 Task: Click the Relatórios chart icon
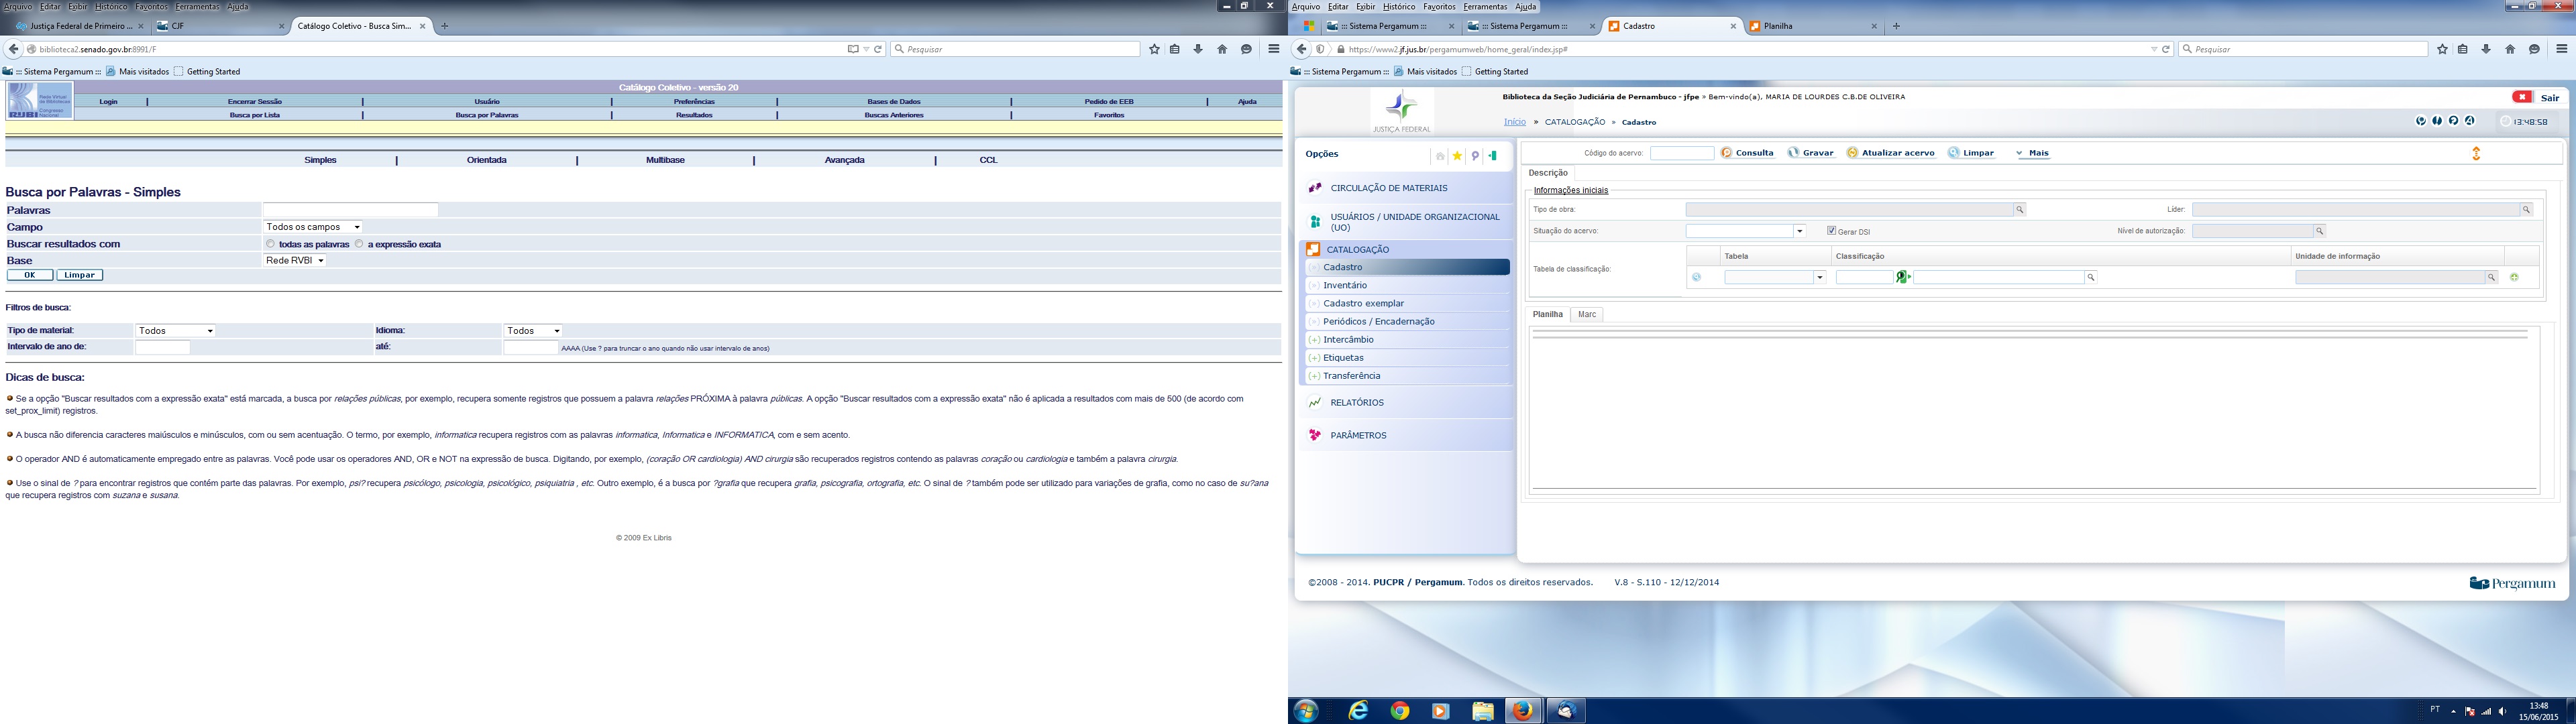[1315, 403]
